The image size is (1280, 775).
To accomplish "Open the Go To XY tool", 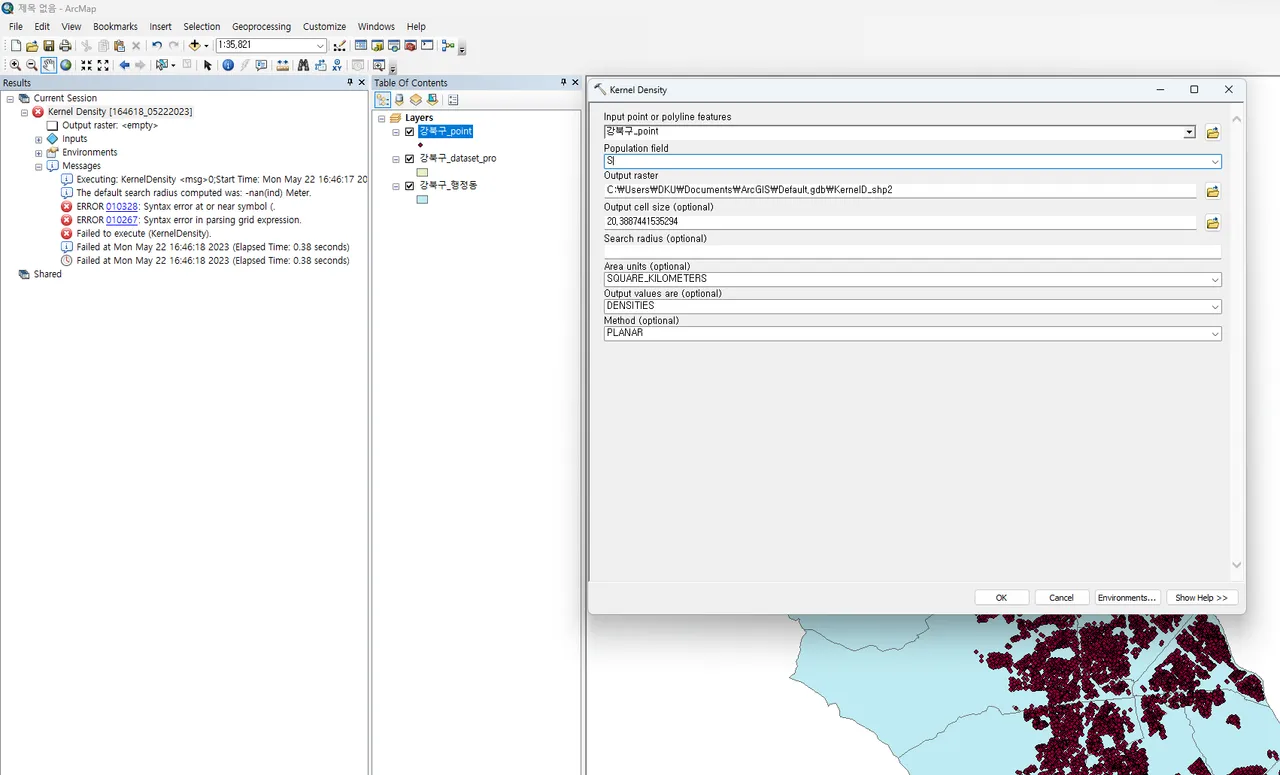I will [x=338, y=65].
